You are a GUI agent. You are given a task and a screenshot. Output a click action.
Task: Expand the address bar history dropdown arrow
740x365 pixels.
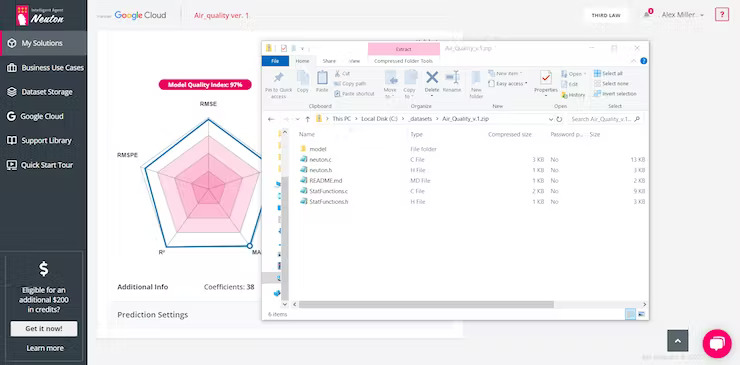pyautogui.click(x=551, y=119)
